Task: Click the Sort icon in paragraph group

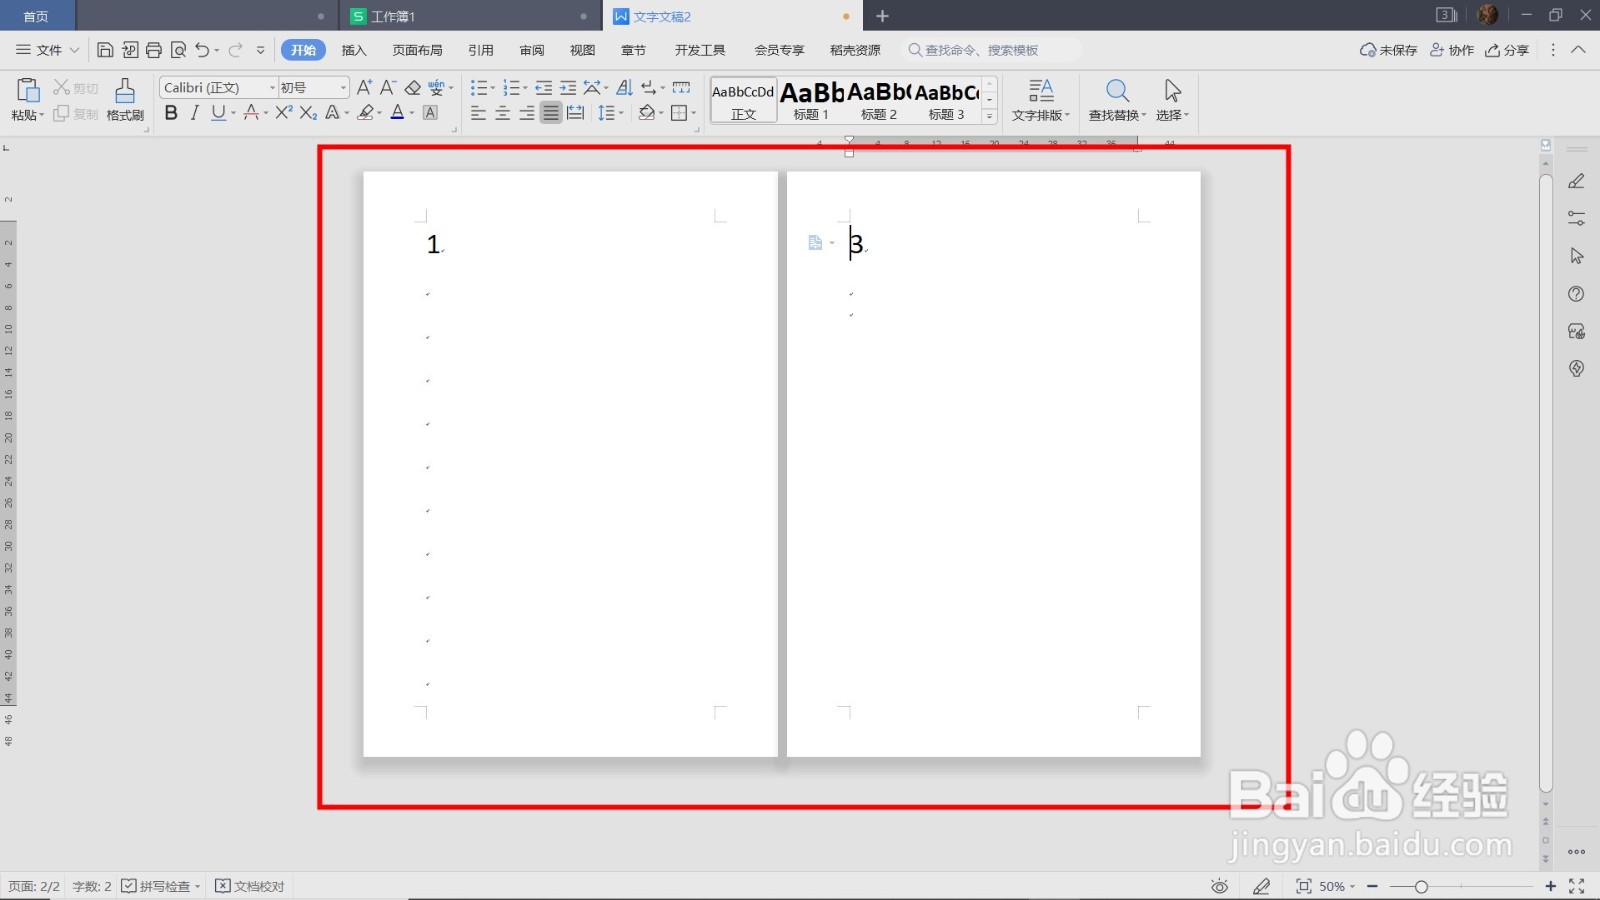Action: pyautogui.click(x=624, y=88)
